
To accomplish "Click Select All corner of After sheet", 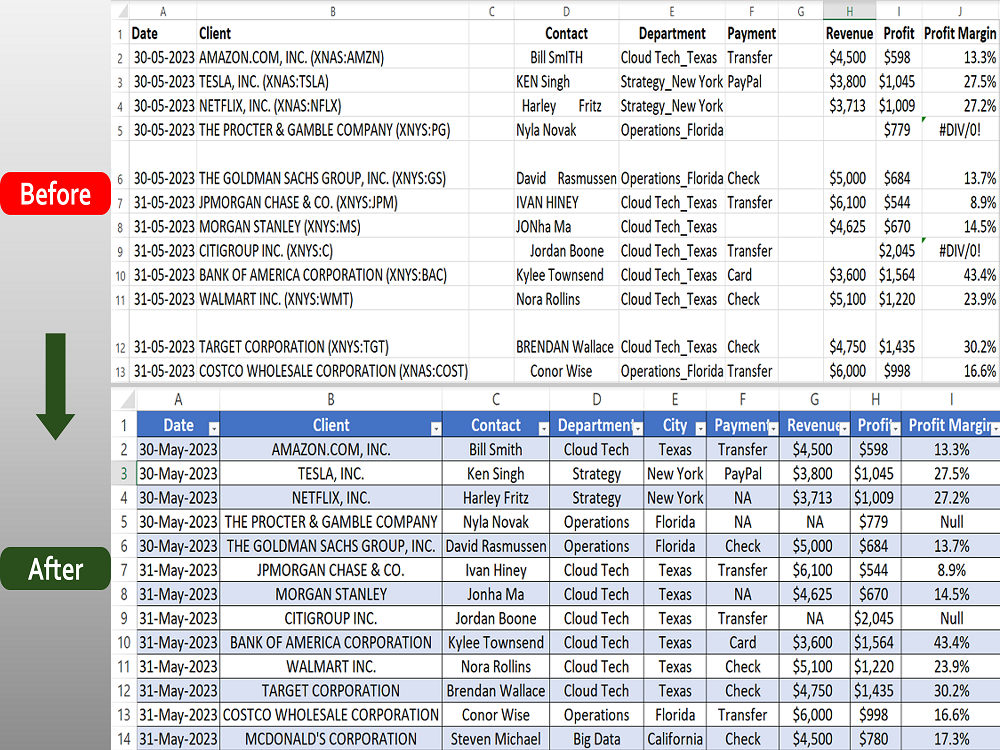I will 126,400.
